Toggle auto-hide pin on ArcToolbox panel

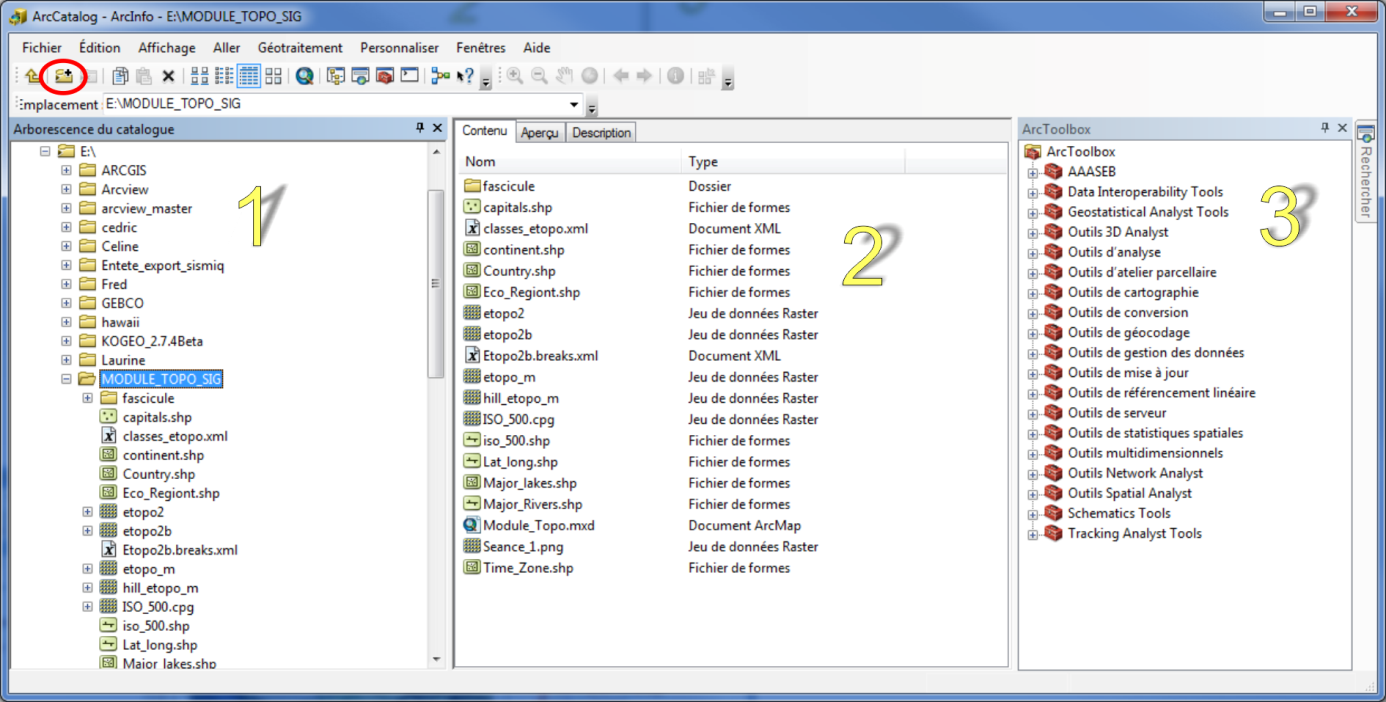point(1325,128)
